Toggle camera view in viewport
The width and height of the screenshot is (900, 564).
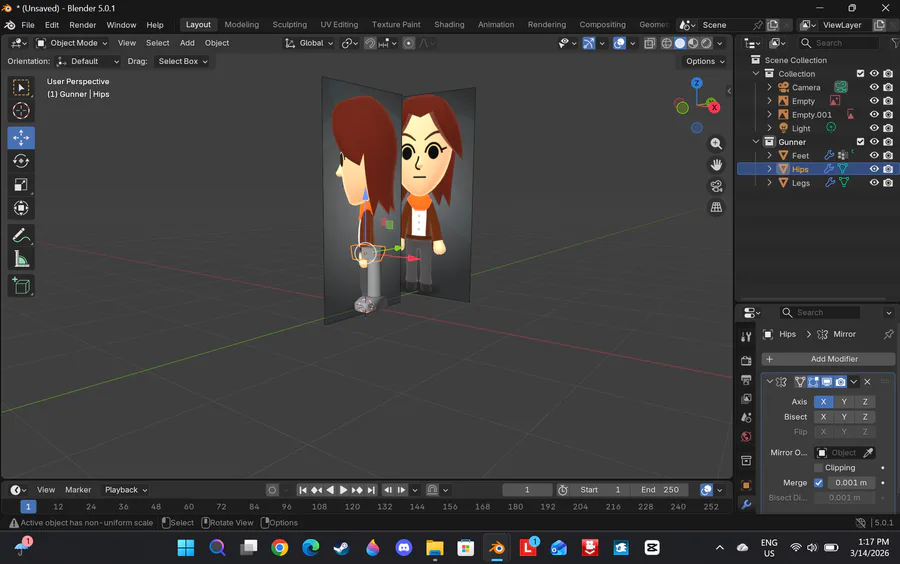coord(716,186)
